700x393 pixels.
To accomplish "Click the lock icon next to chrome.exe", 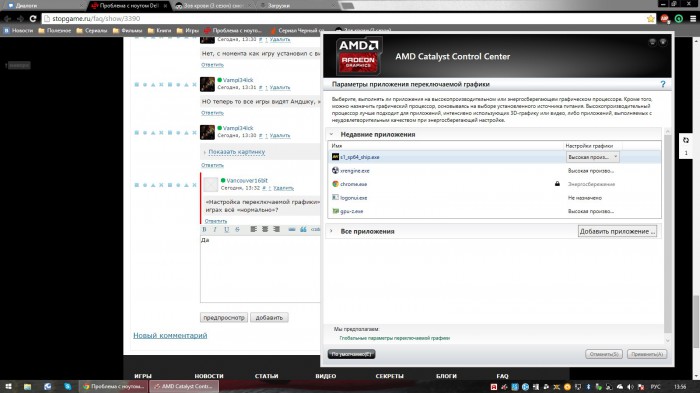I will coord(557,184).
